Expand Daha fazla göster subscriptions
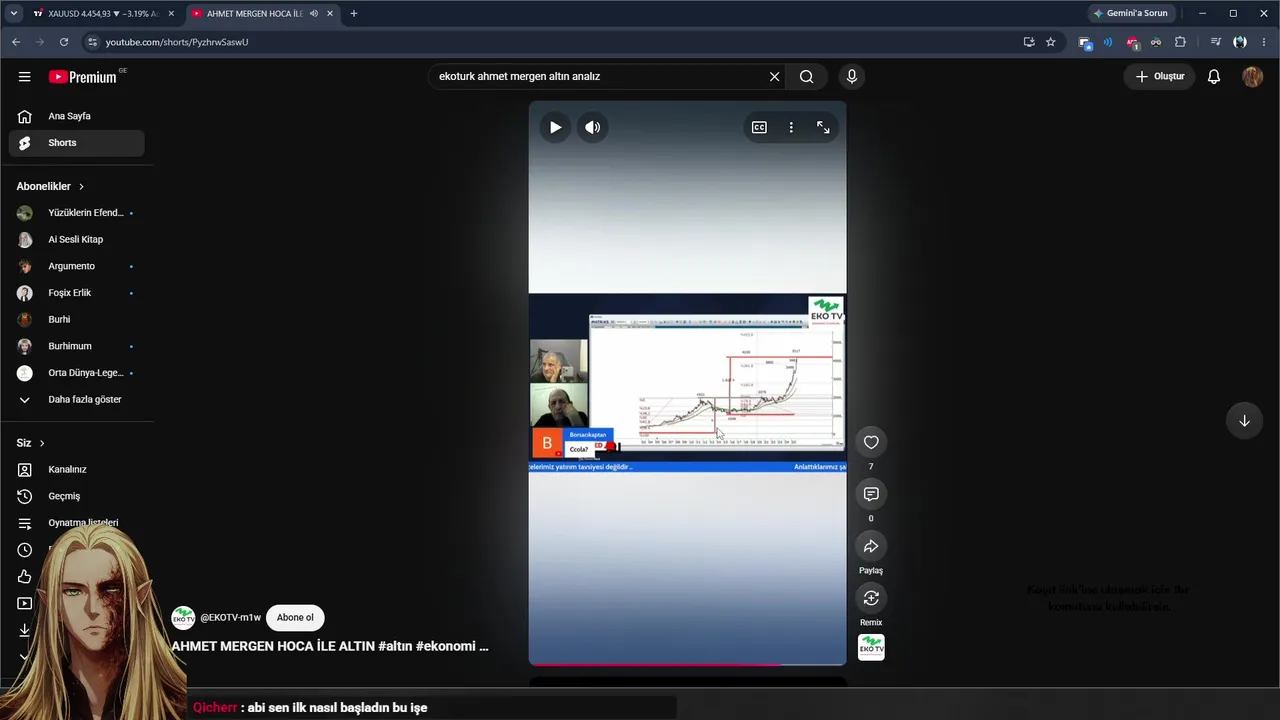Screen dimensions: 1280x720 (x=76, y=400)
